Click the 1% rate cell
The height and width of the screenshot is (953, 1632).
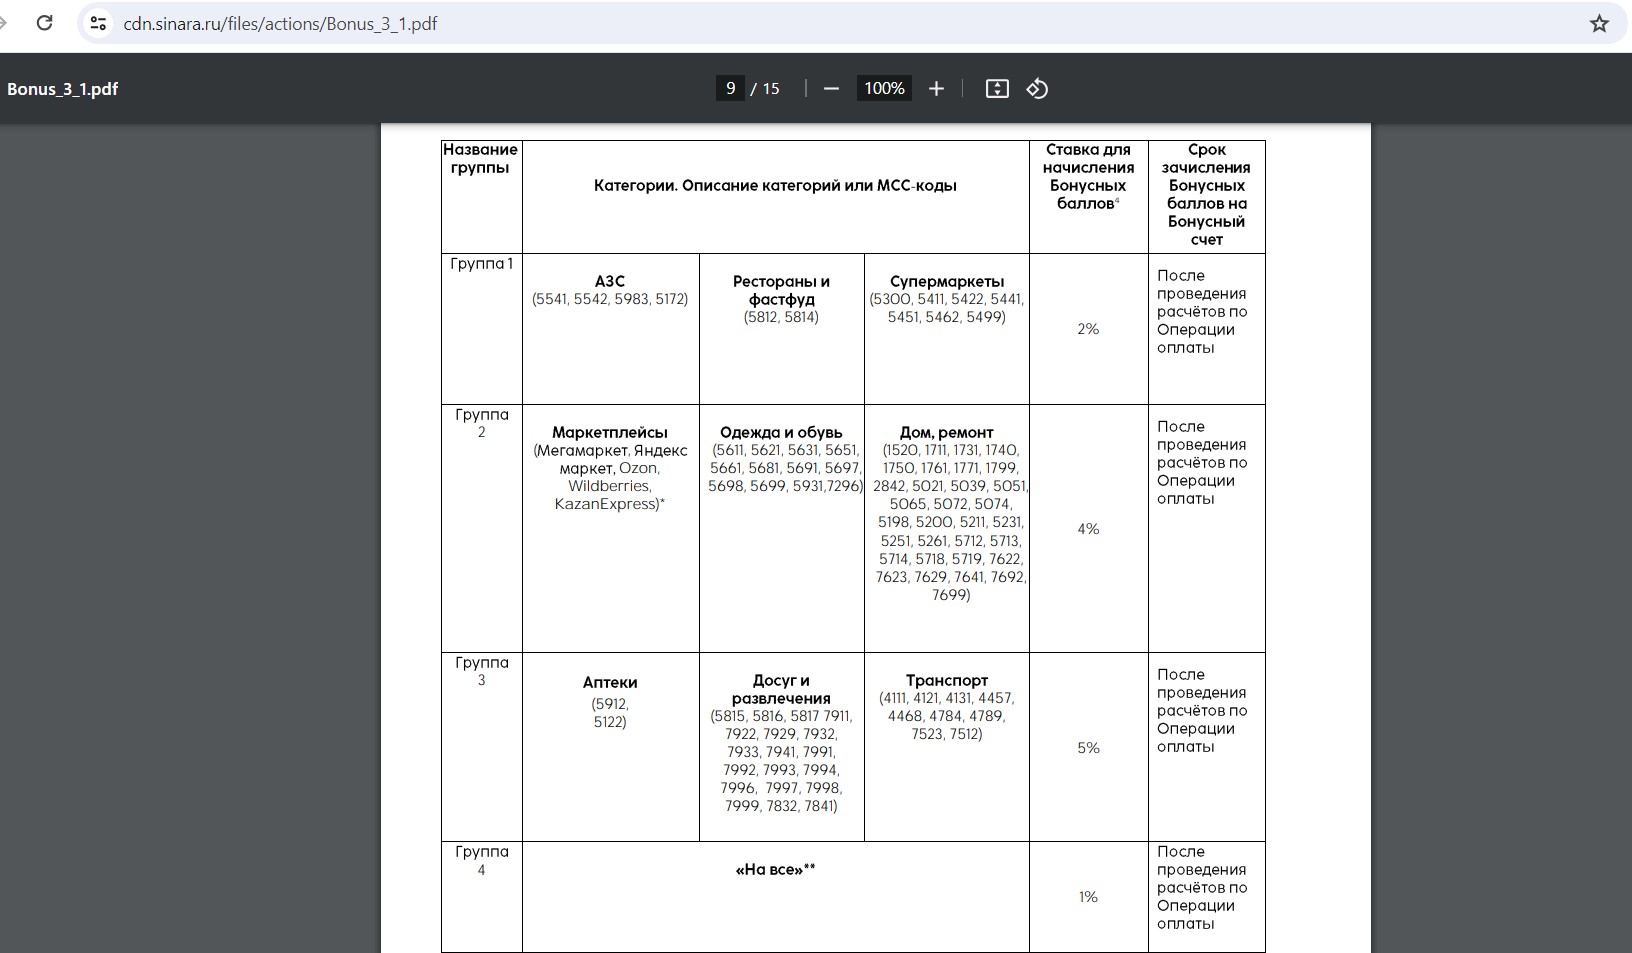click(x=1088, y=897)
